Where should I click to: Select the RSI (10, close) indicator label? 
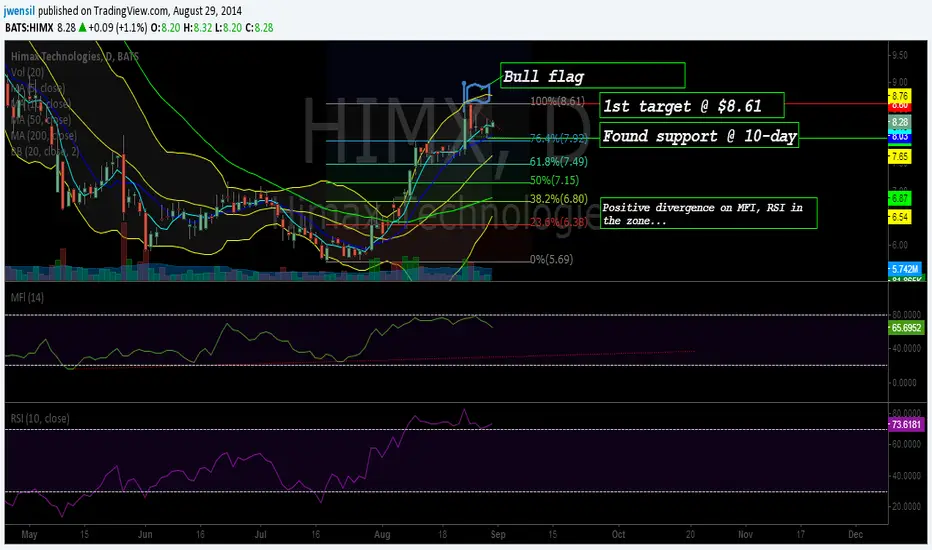pos(40,418)
